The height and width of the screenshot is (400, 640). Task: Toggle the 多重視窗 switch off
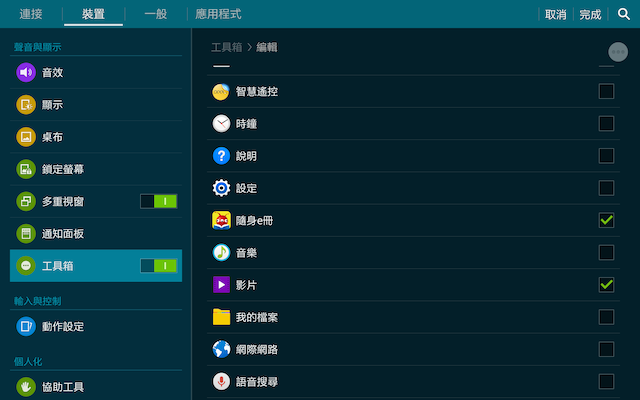[x=159, y=201]
